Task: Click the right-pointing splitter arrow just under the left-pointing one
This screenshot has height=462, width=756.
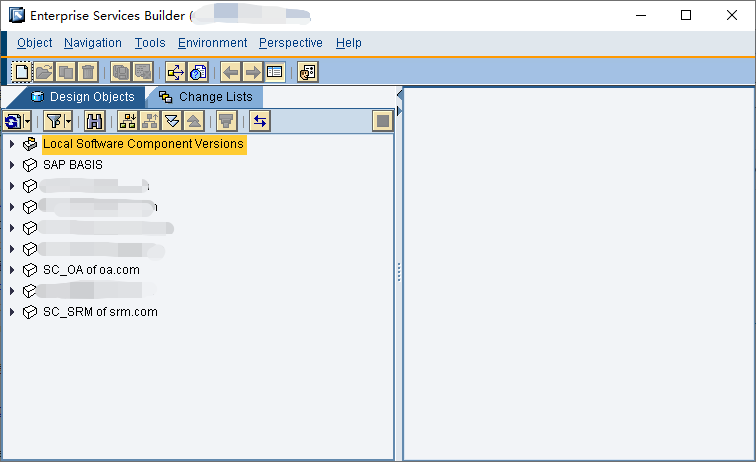Action: click(399, 111)
